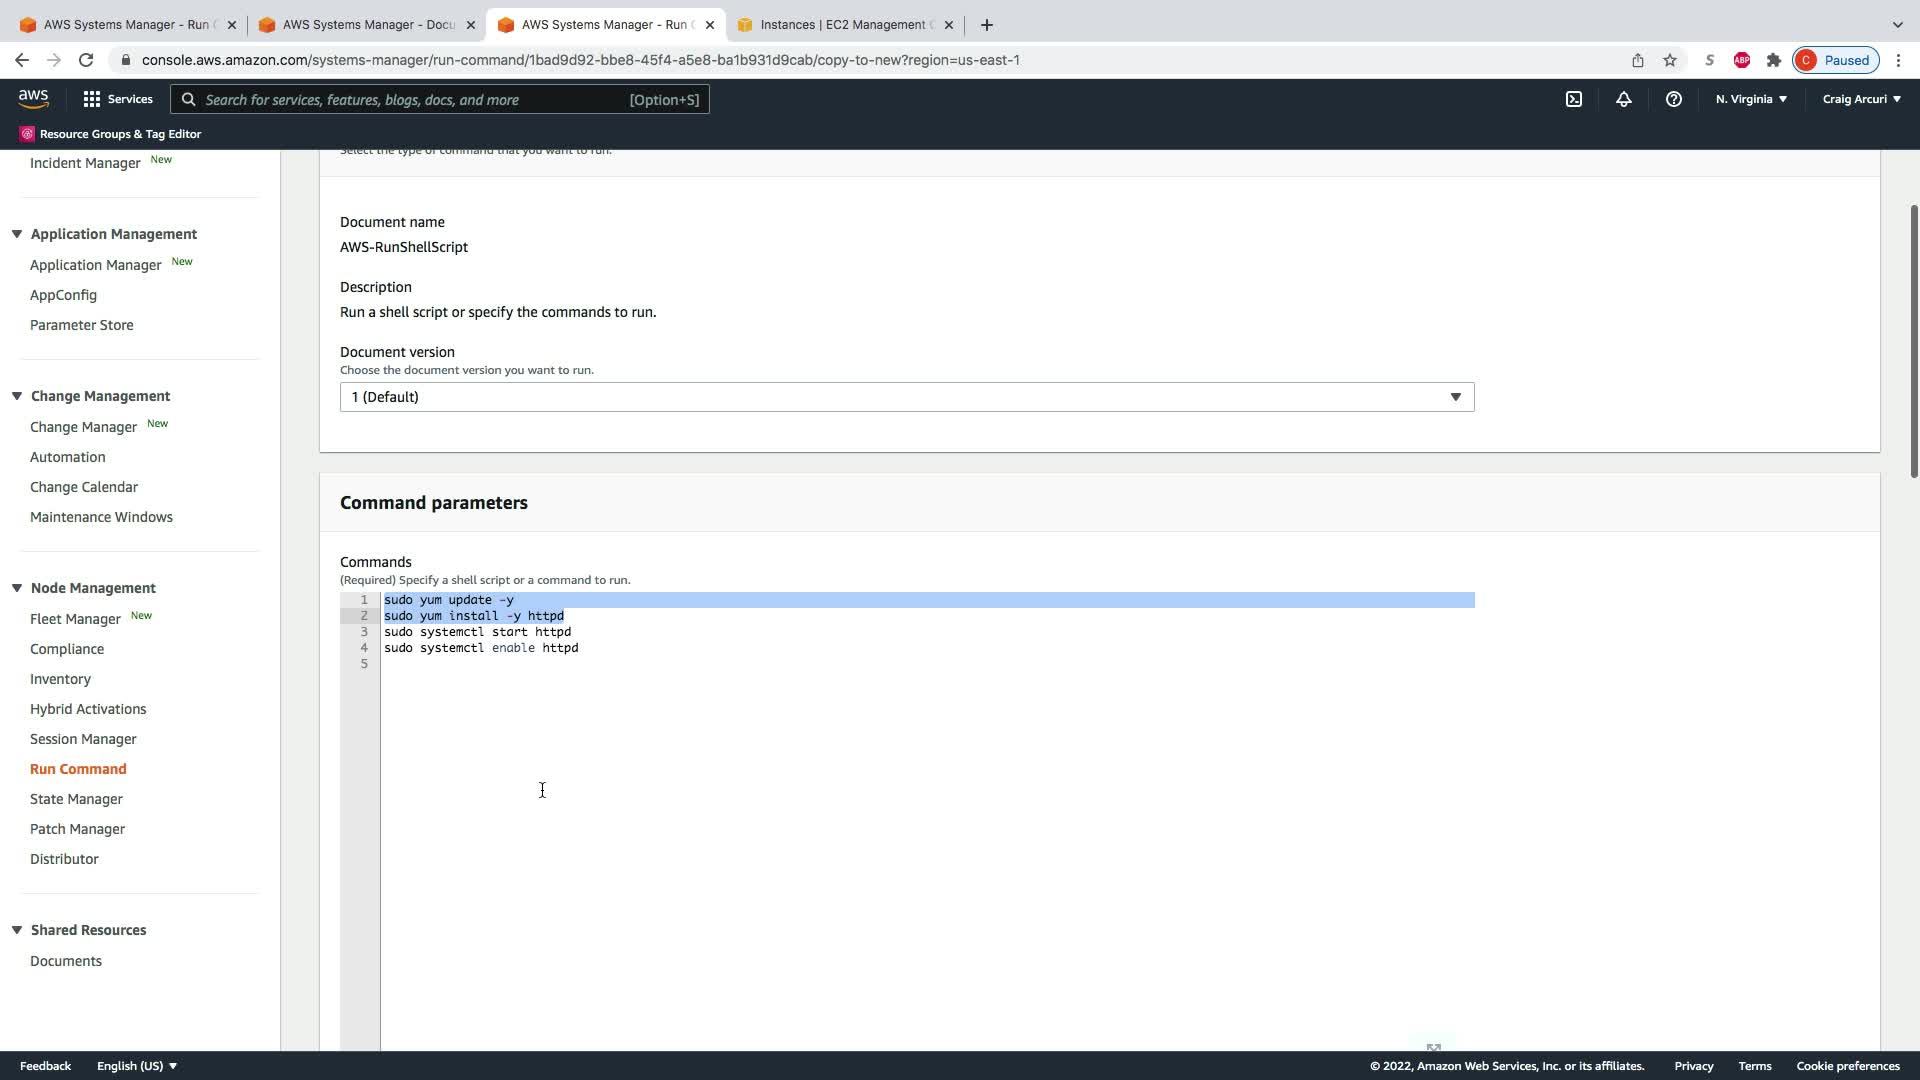Screen dimensions: 1920x1080
Task: Click Resource Groups & Tag Editor icon
Action: point(27,134)
